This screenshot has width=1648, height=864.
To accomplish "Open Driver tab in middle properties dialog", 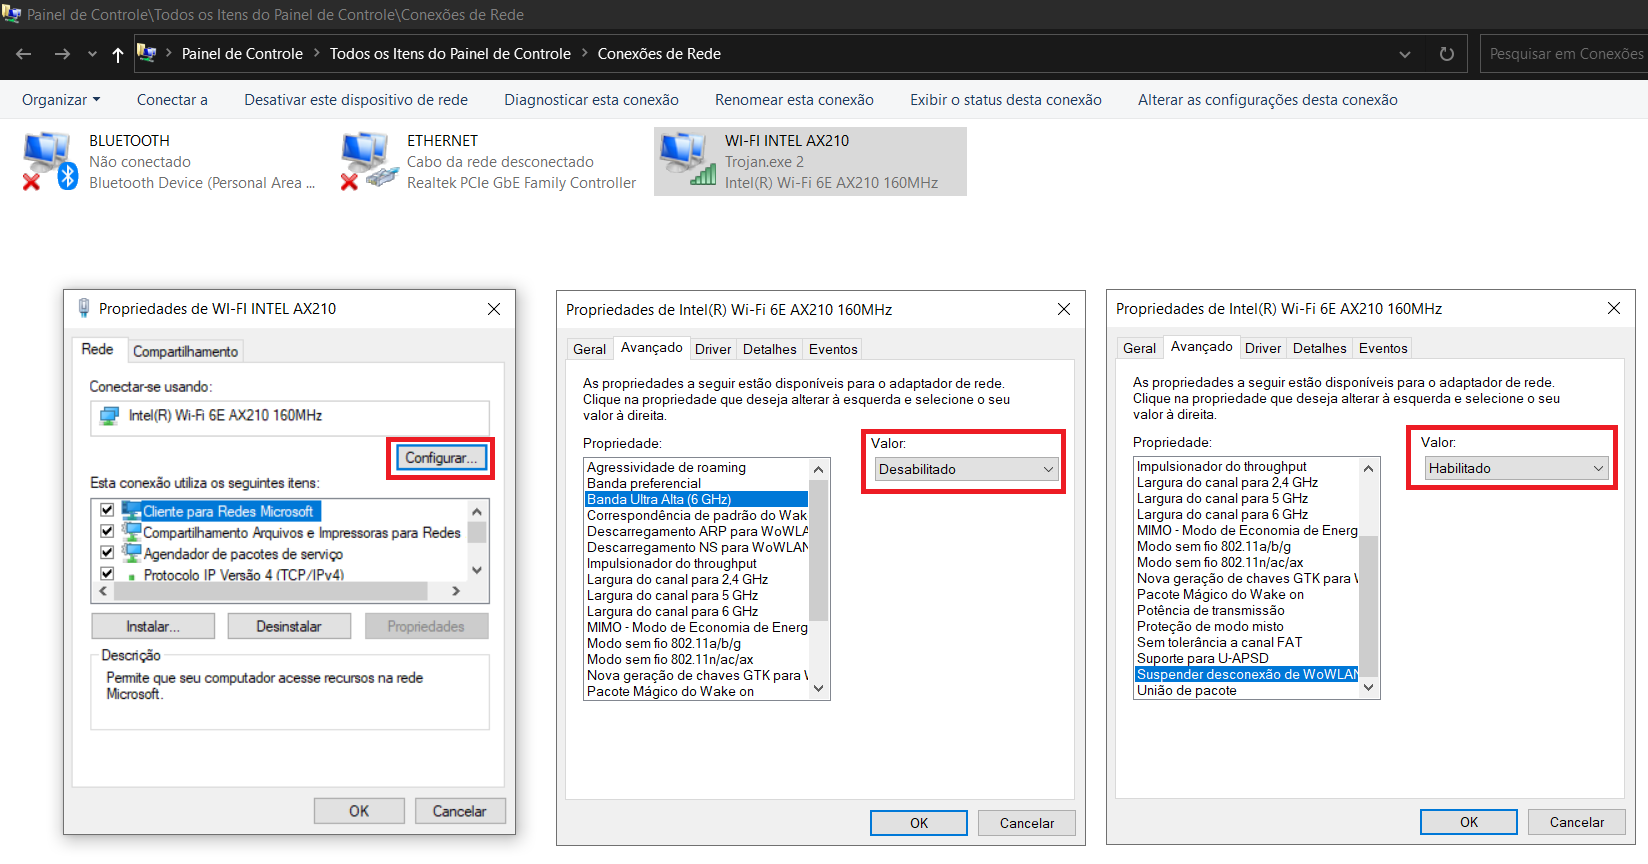I will (713, 349).
